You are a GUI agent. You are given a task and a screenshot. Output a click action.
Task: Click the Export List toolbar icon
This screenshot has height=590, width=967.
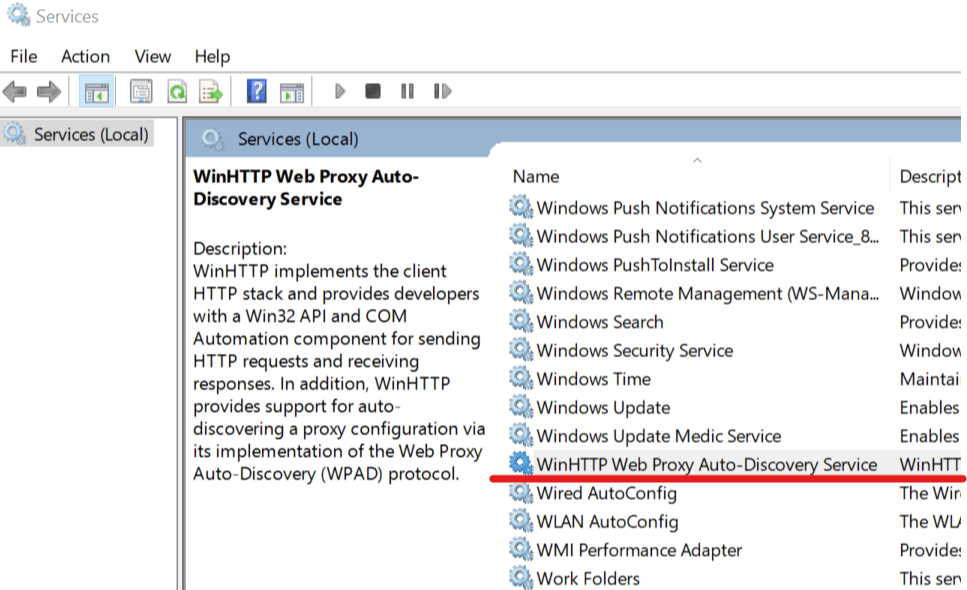click(211, 92)
